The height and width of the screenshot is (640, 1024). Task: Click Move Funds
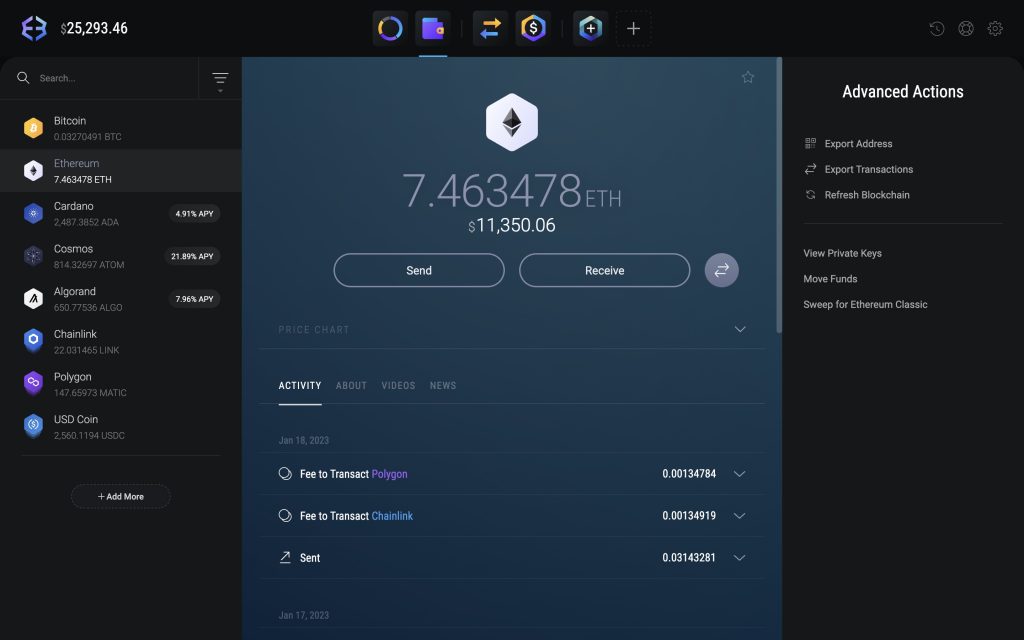(x=830, y=278)
